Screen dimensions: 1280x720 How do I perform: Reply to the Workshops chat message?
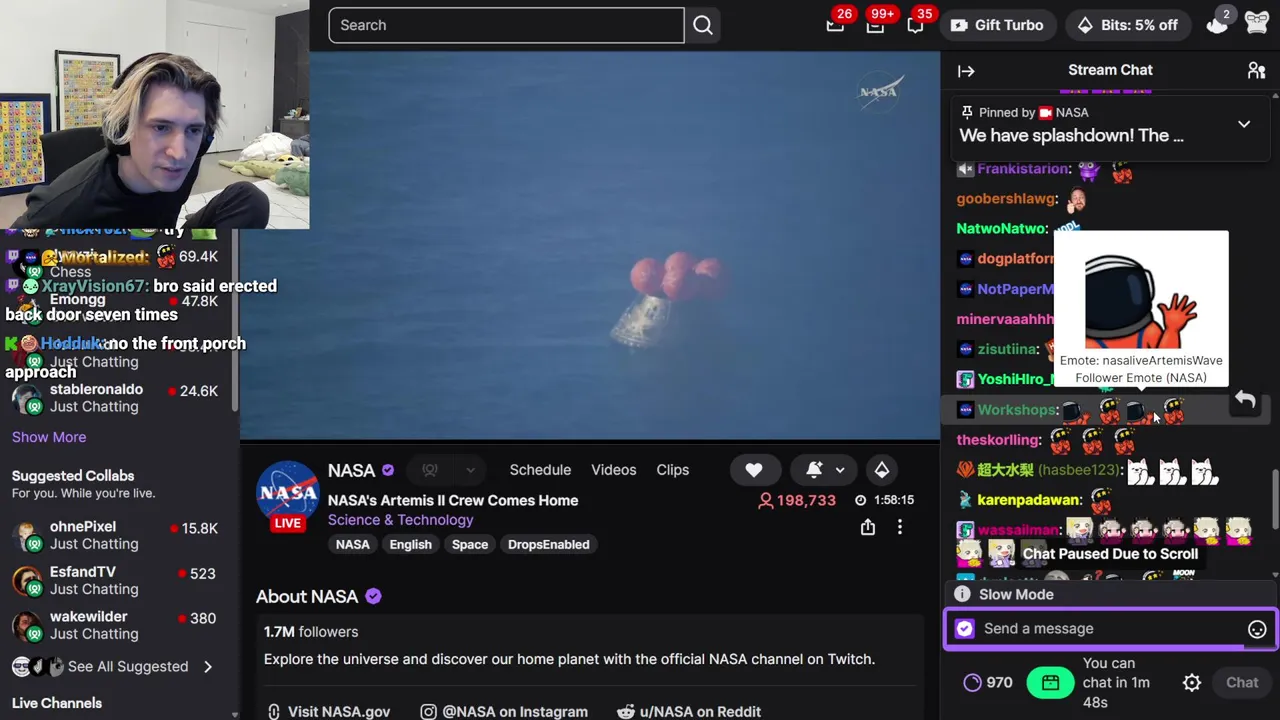coord(1245,400)
